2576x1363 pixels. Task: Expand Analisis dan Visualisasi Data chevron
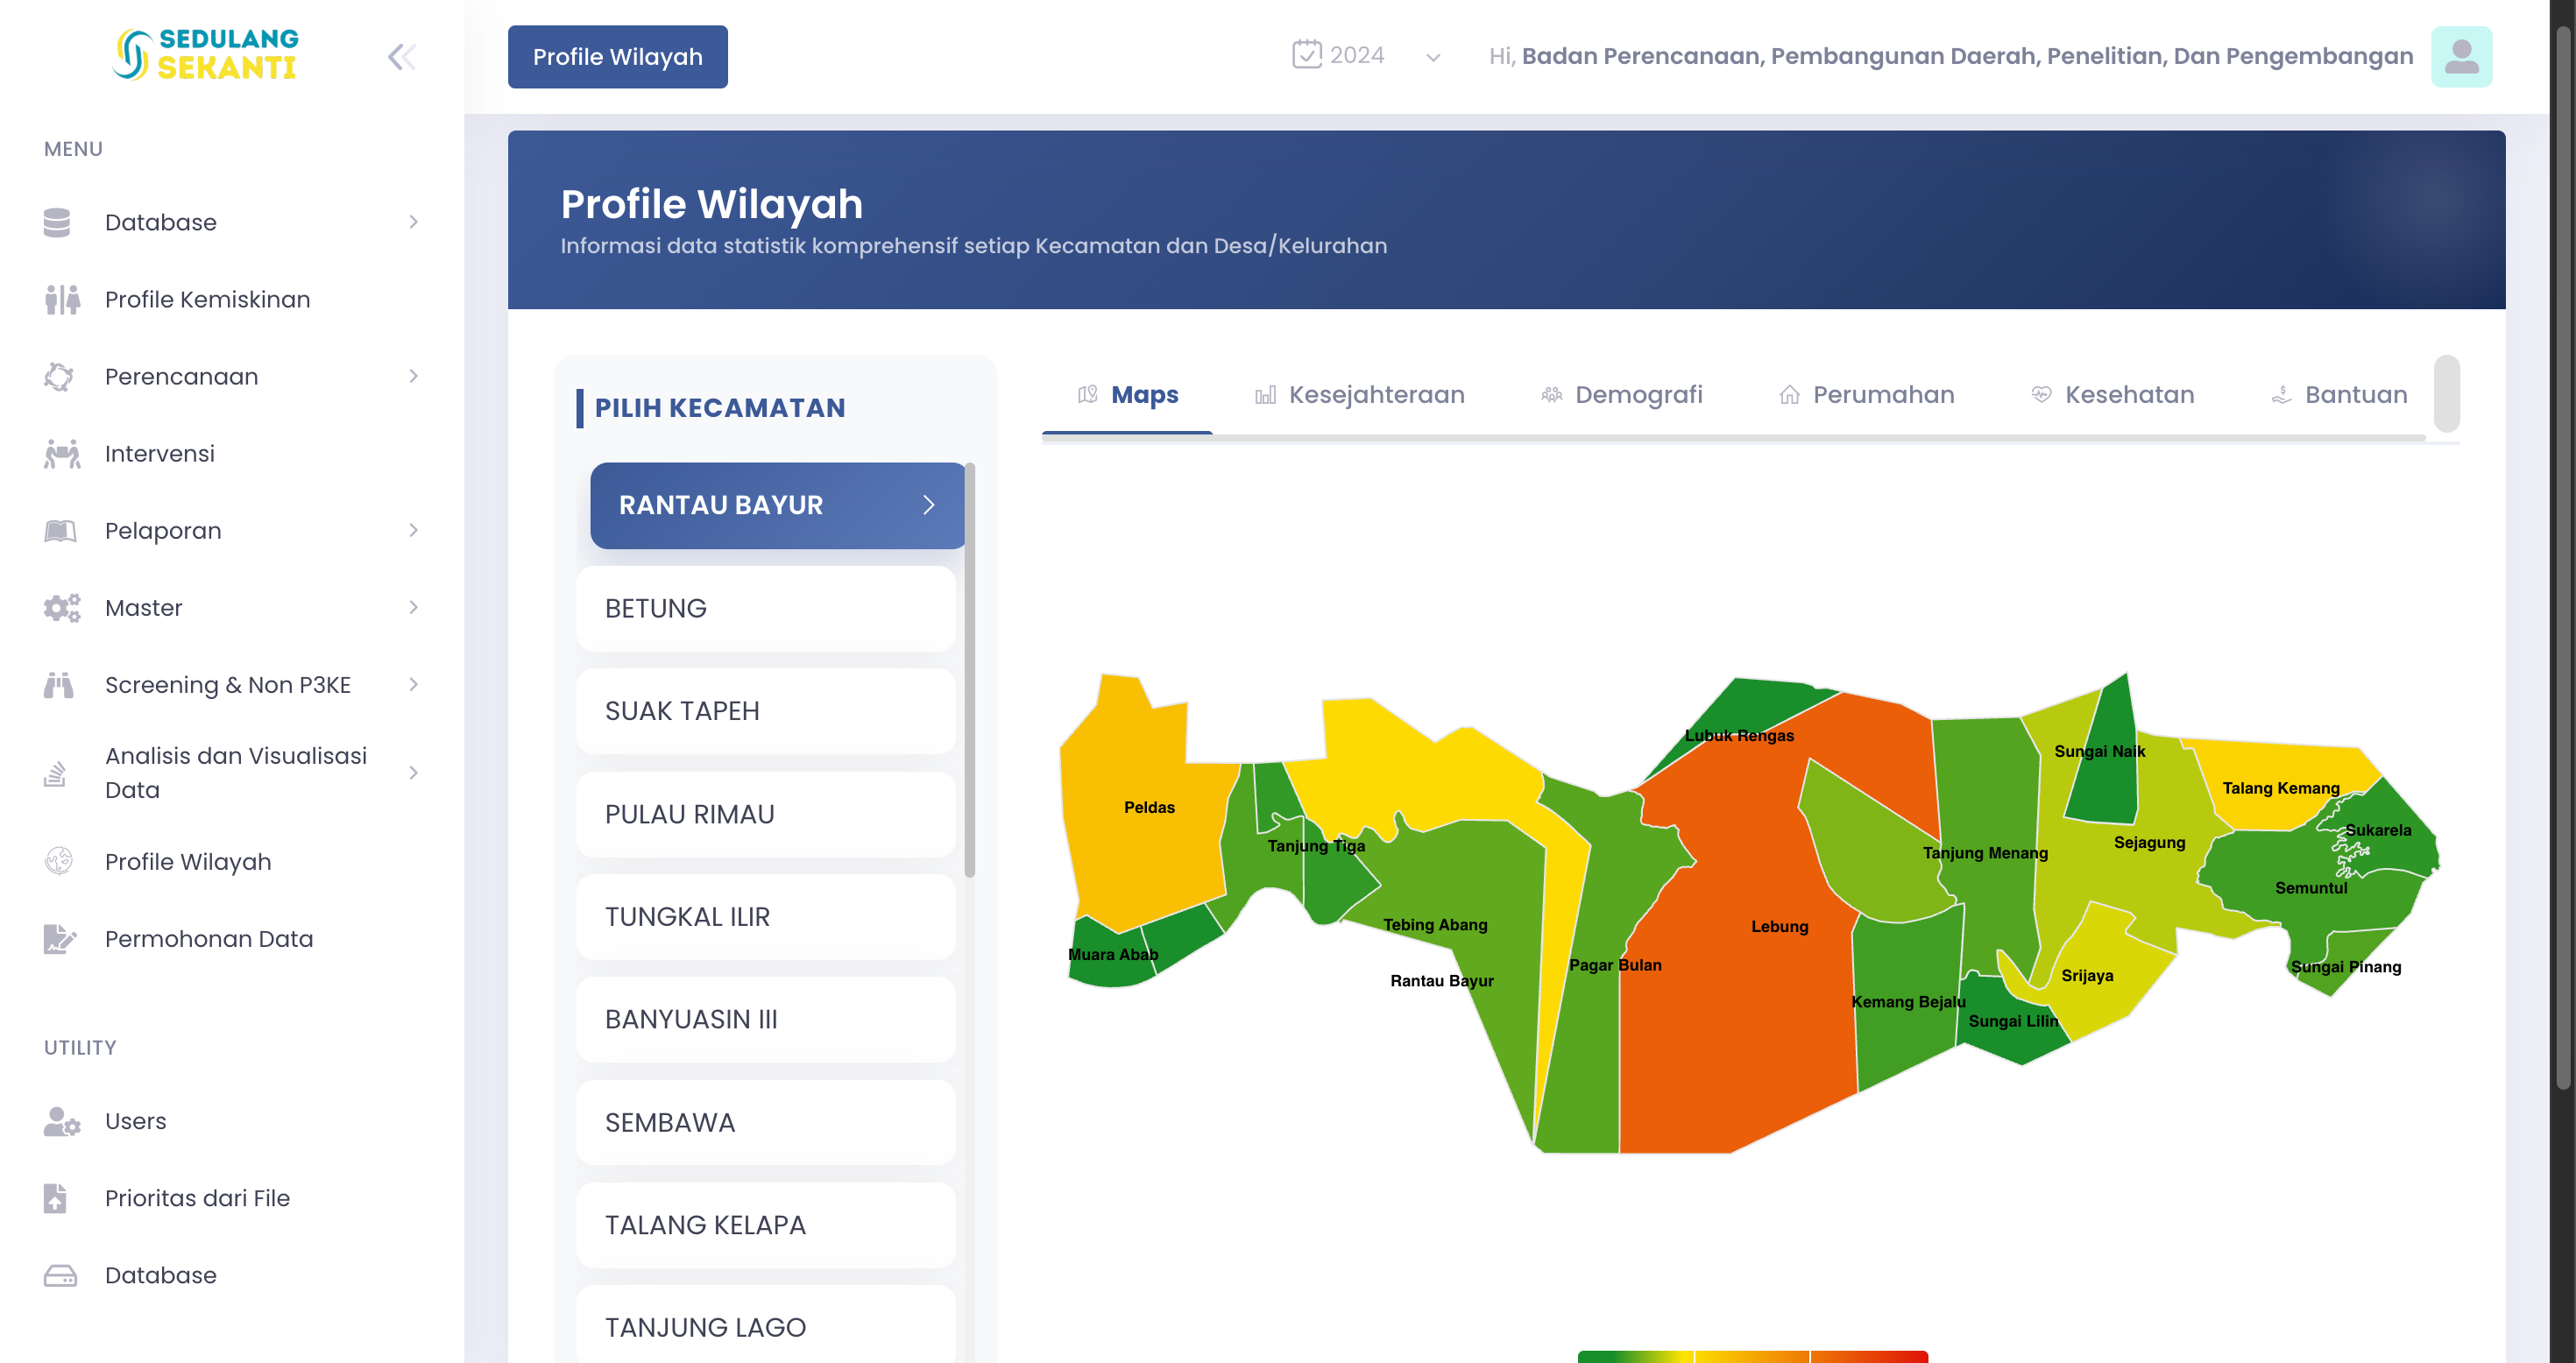click(413, 772)
